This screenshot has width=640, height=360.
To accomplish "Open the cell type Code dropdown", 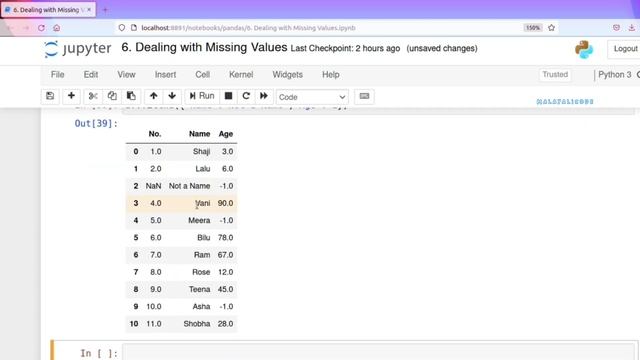I will [x=312, y=97].
